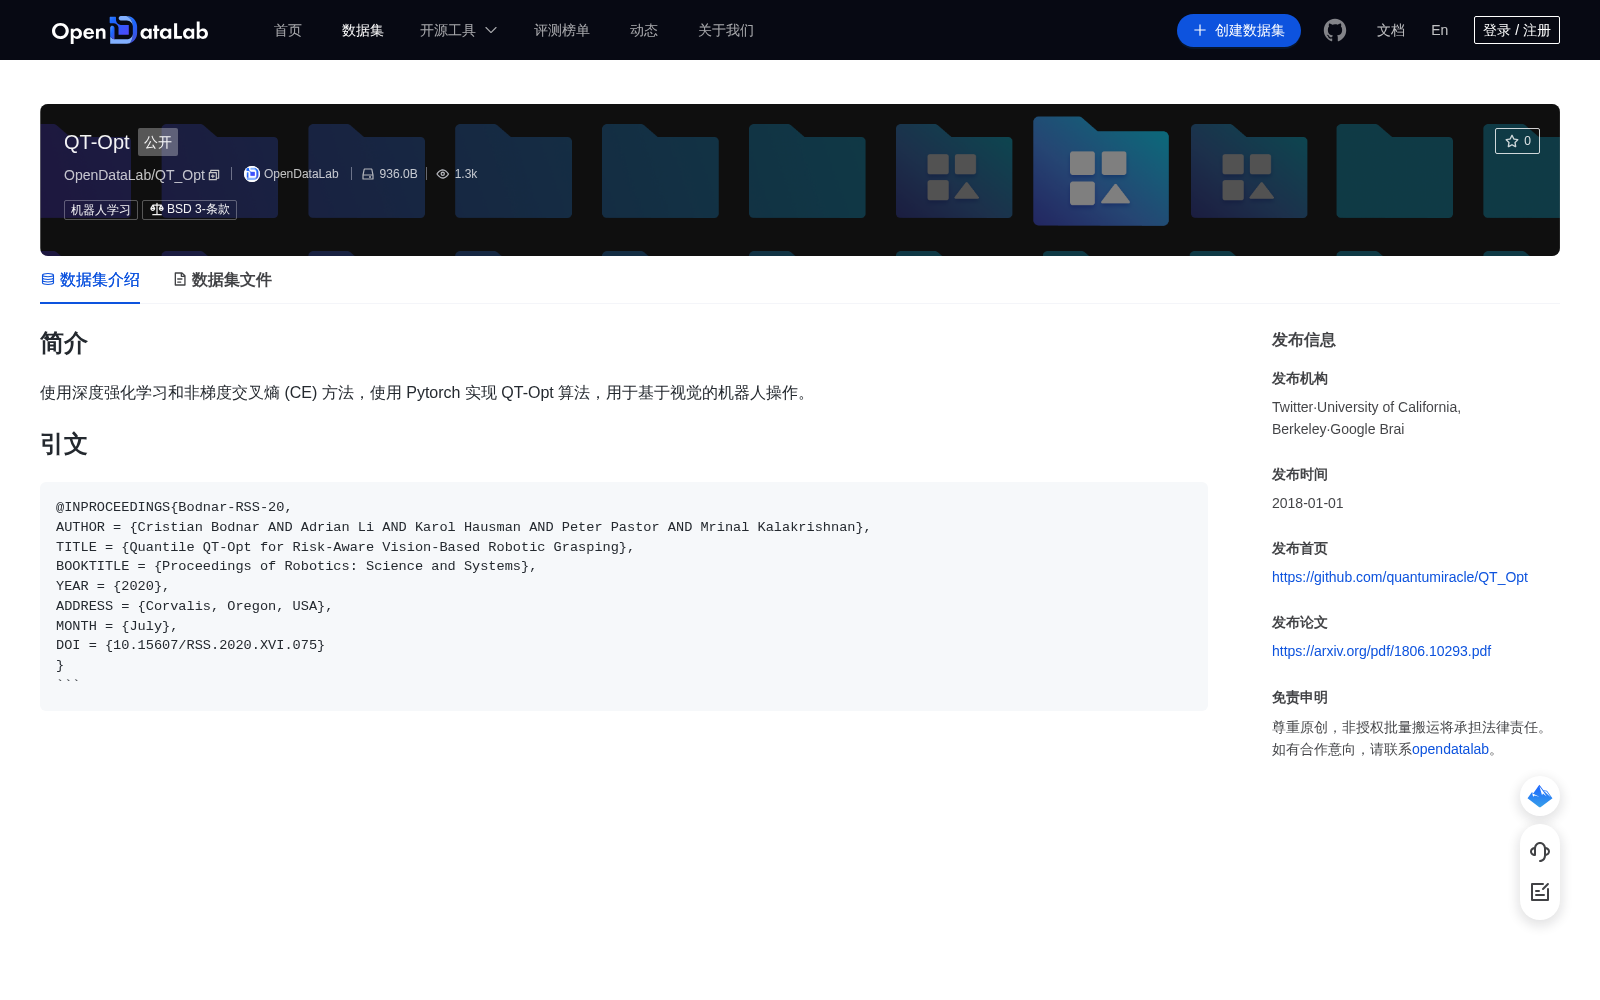Click the 公开 visibility badge
1600x1000 pixels.
point(158,142)
